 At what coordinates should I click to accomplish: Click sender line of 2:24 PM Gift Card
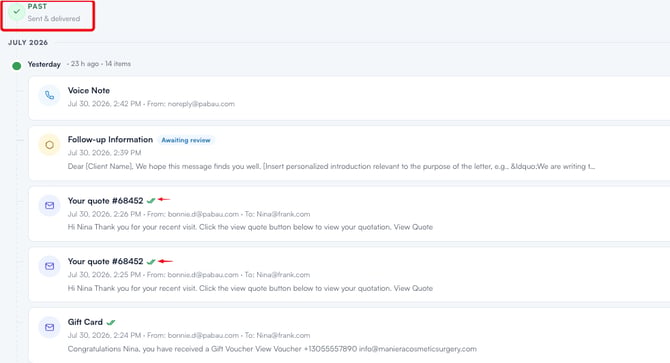[x=189, y=335]
